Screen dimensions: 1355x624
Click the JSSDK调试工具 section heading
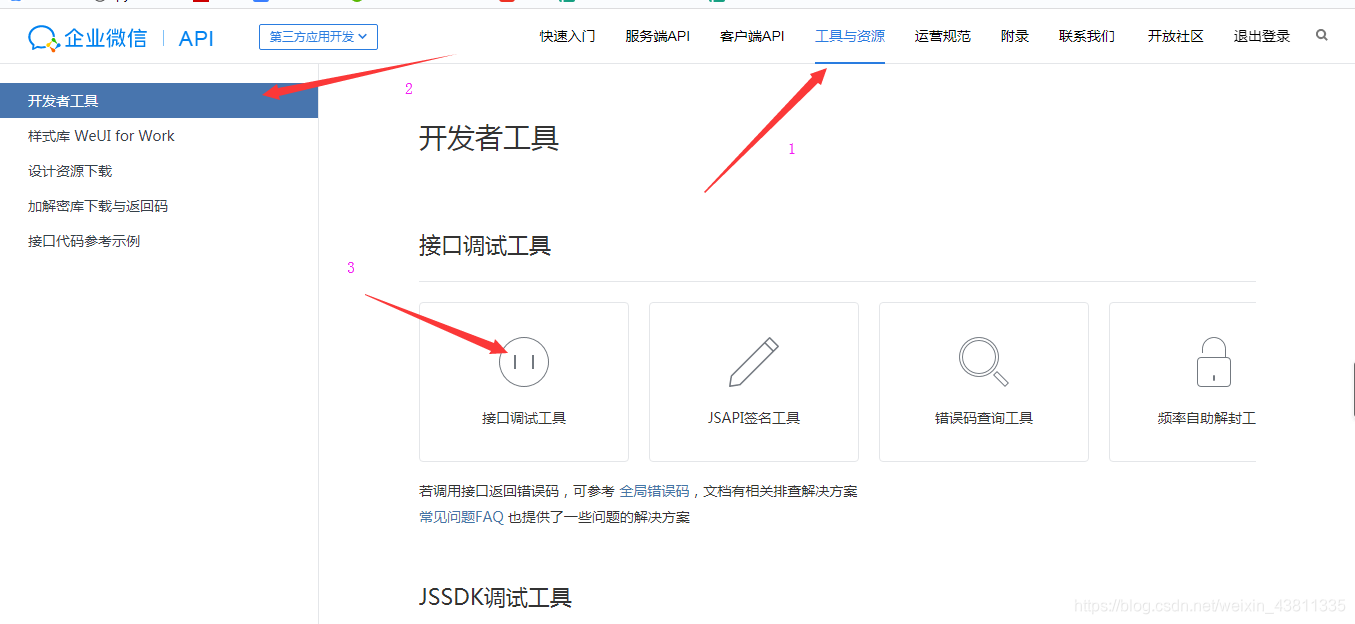(495, 598)
